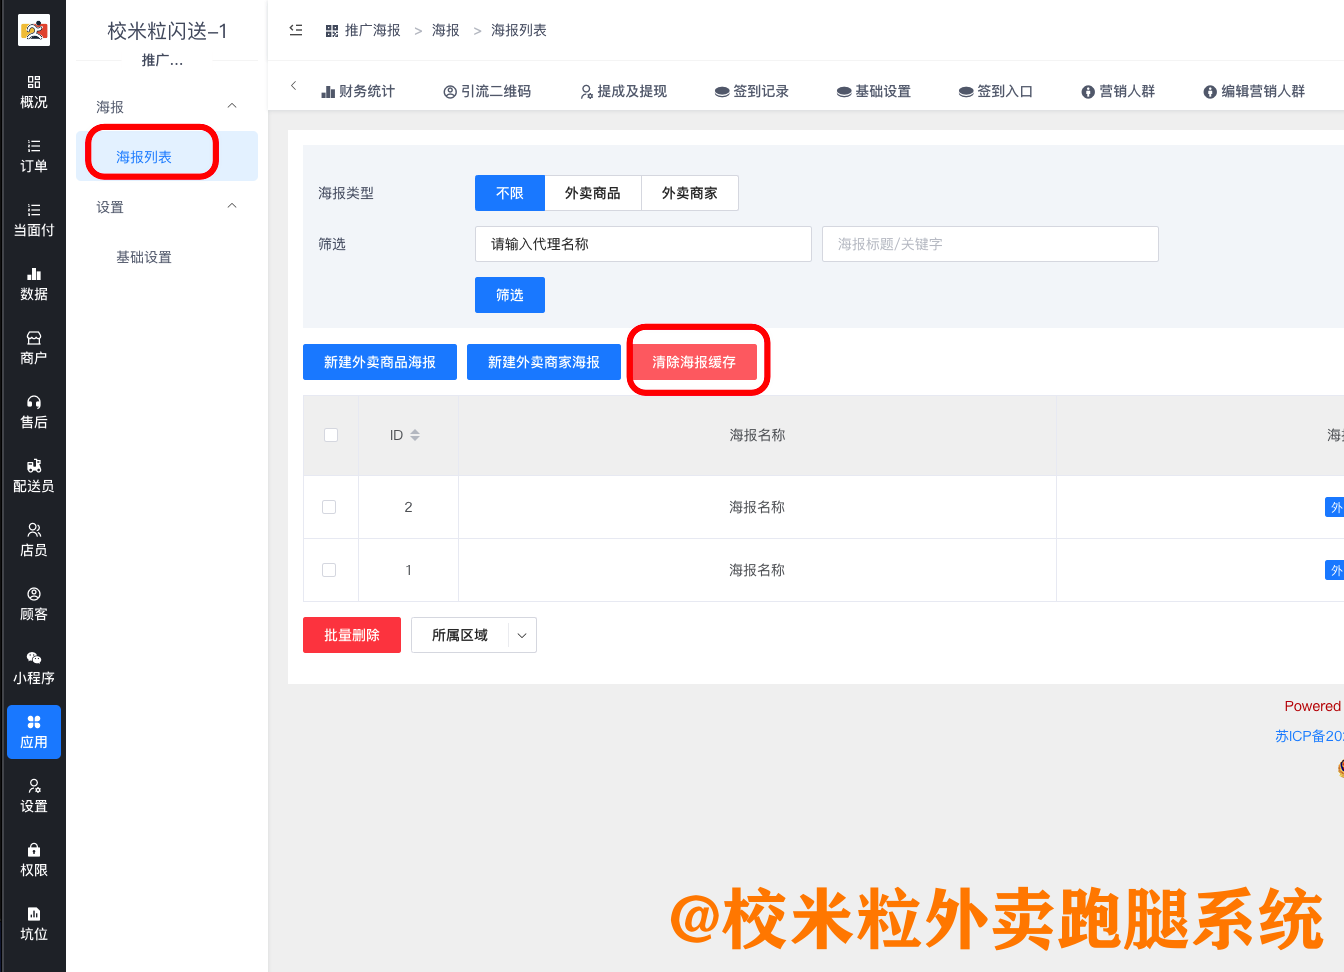Check the box for poster ID 1
The image size is (1344, 972).
[x=329, y=570]
